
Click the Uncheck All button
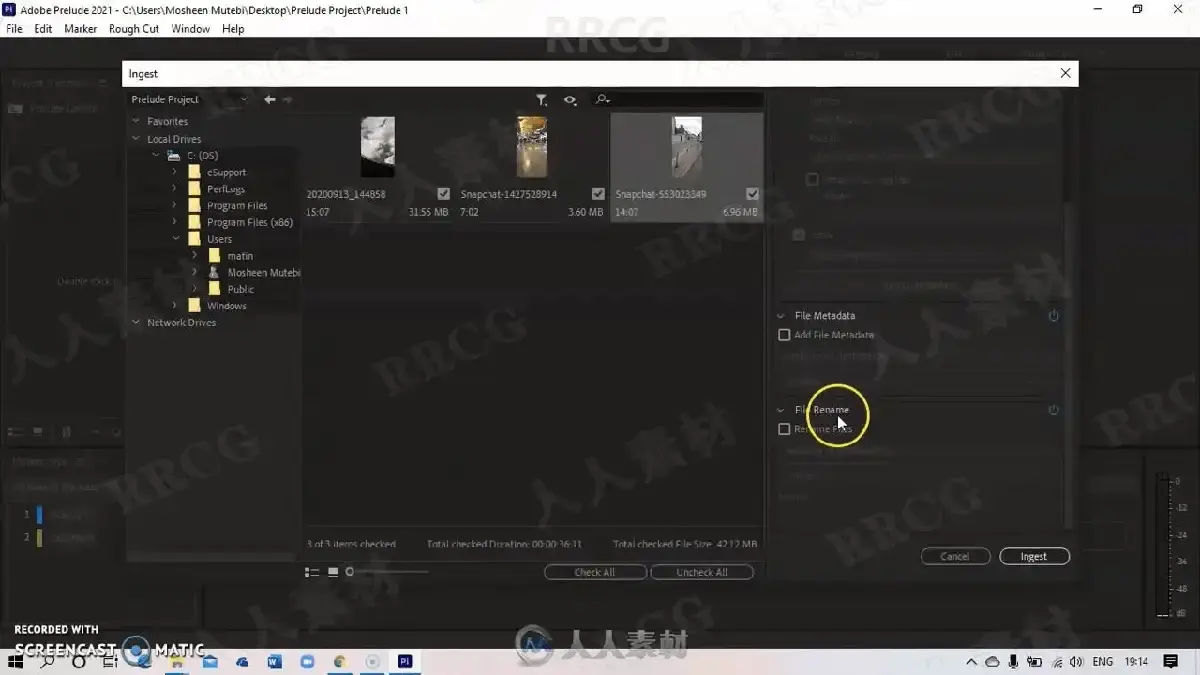702,572
